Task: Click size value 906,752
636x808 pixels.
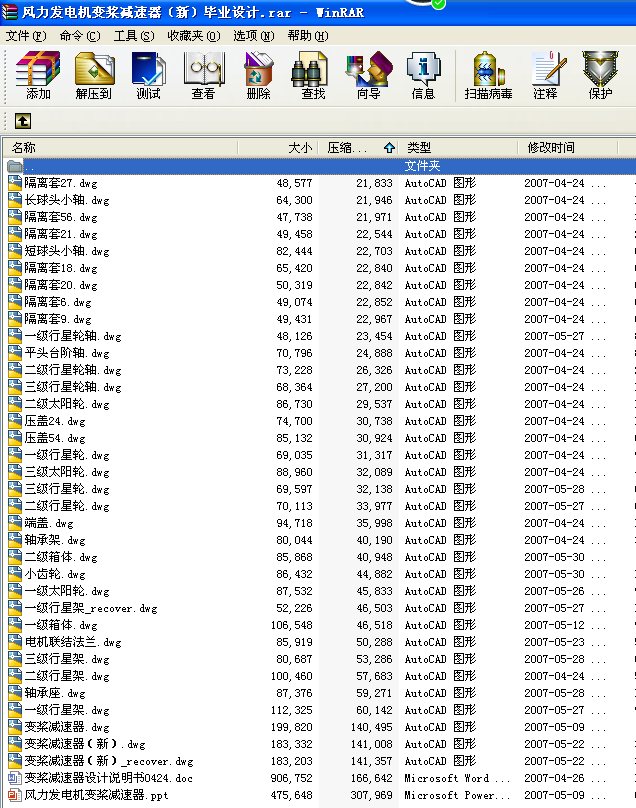Action: [x=291, y=778]
